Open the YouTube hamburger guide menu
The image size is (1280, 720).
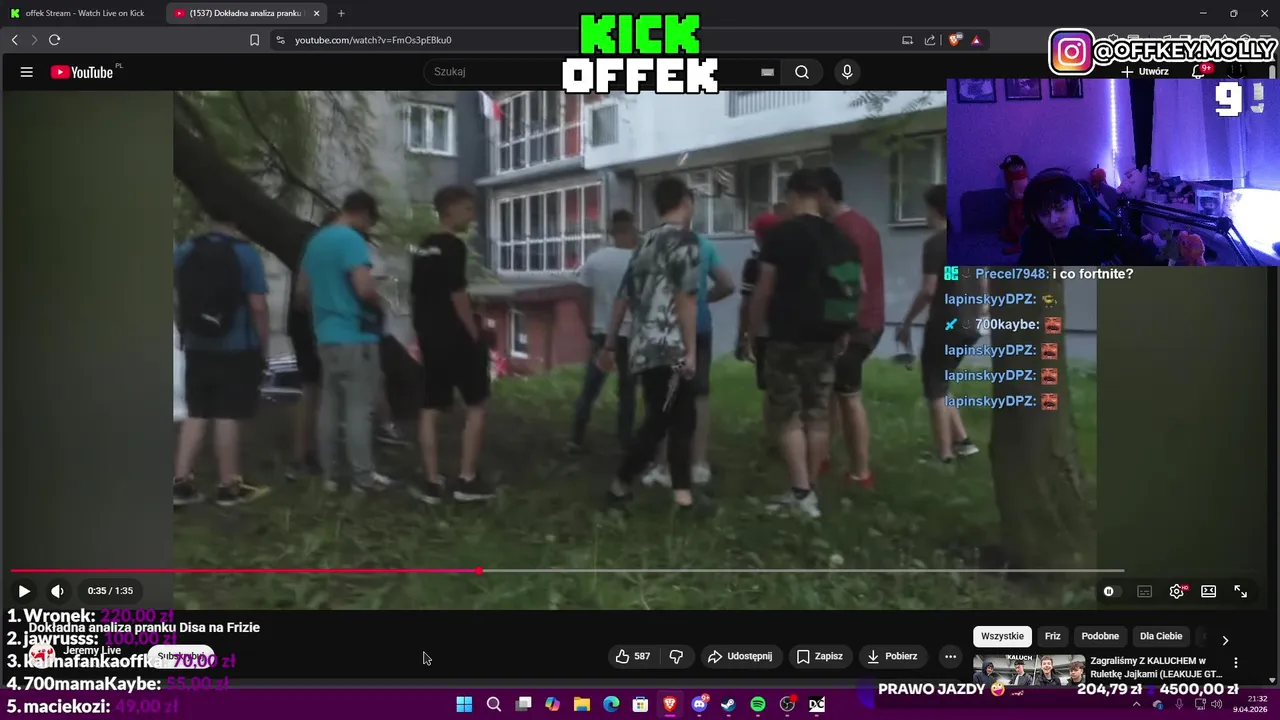[x=27, y=72]
